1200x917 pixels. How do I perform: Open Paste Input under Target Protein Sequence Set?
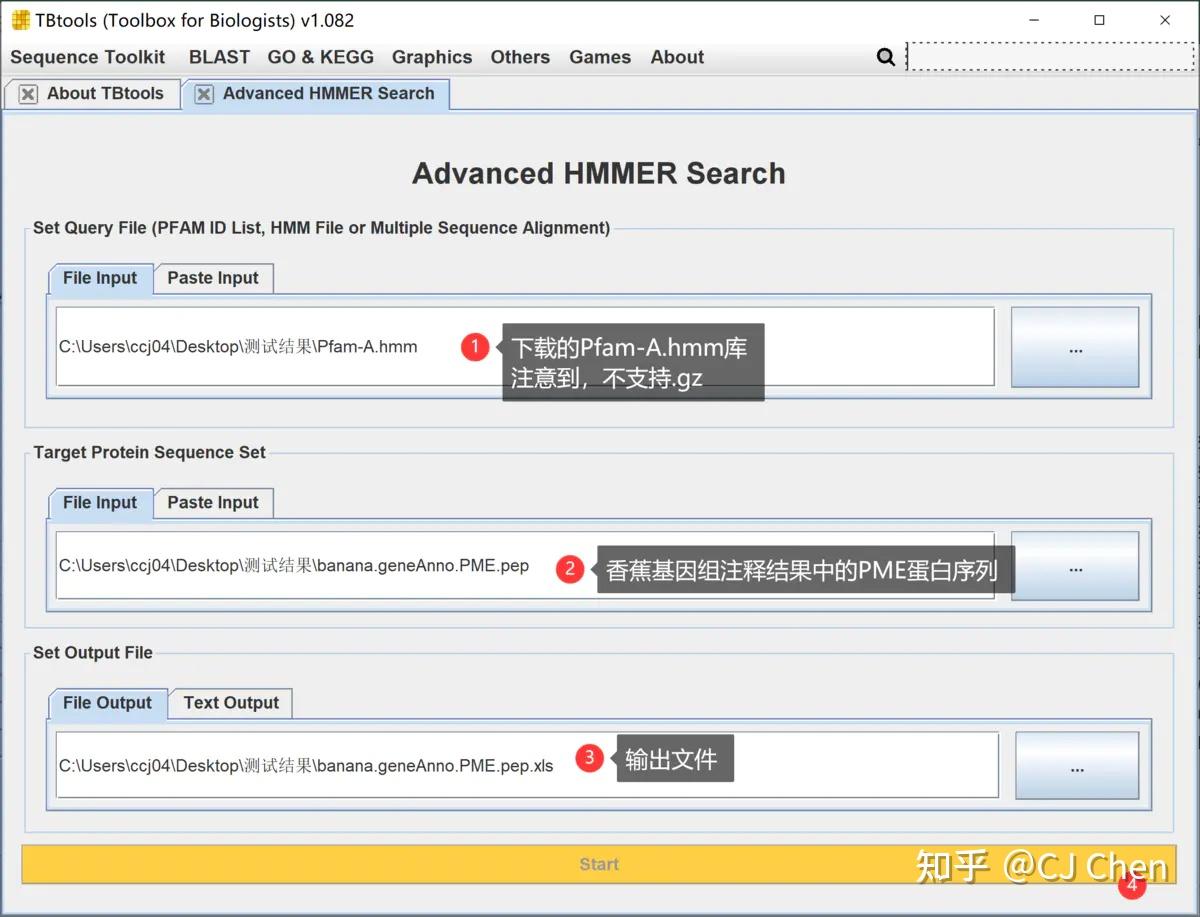[213, 502]
